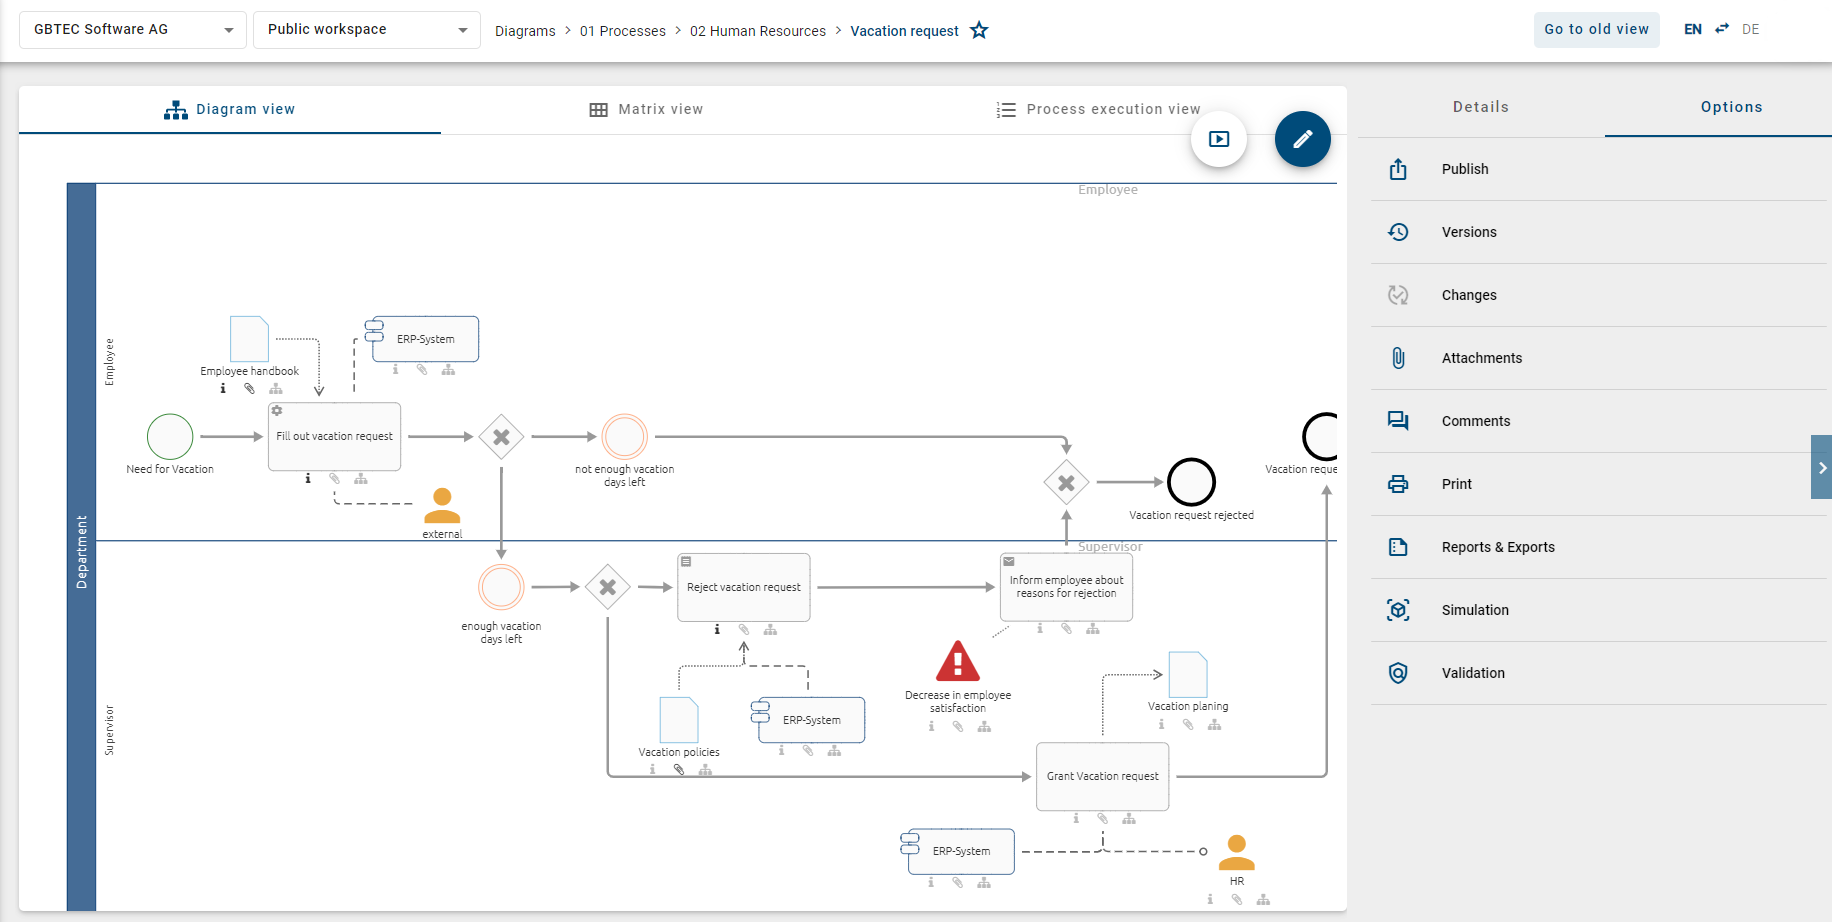
Task: Open Simulation via its cube icon
Action: (1398, 609)
